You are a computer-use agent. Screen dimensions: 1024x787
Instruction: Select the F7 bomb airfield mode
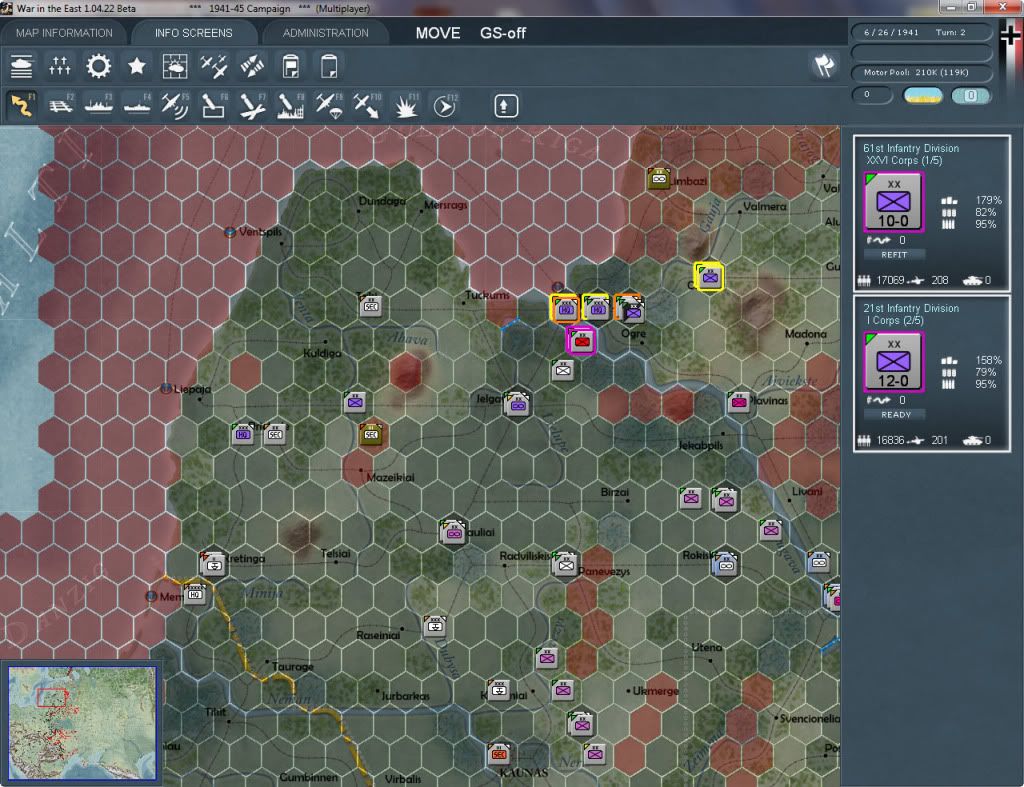pos(252,106)
